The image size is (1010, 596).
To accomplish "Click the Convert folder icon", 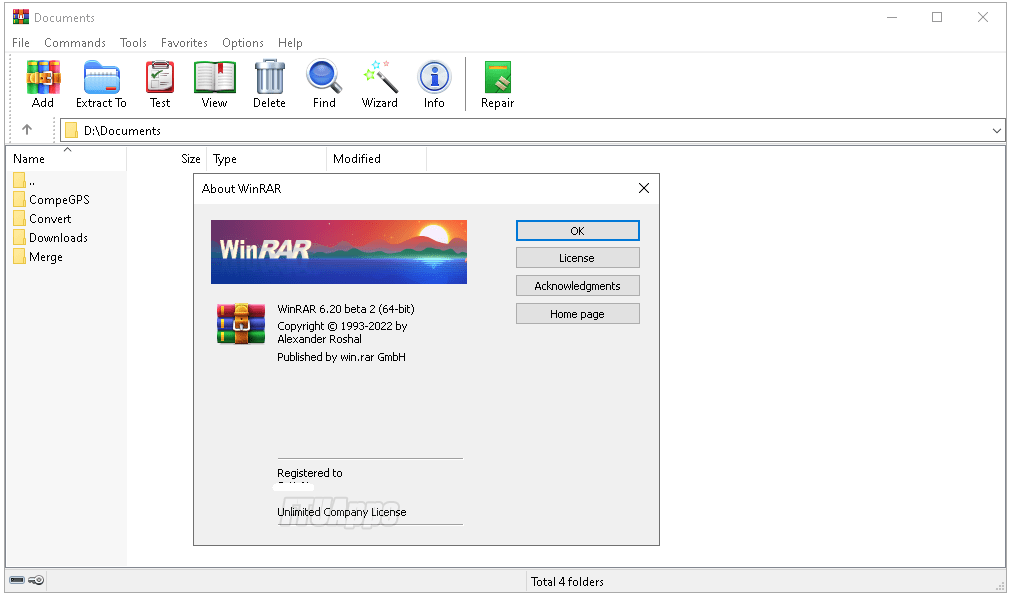I will (x=19, y=218).
